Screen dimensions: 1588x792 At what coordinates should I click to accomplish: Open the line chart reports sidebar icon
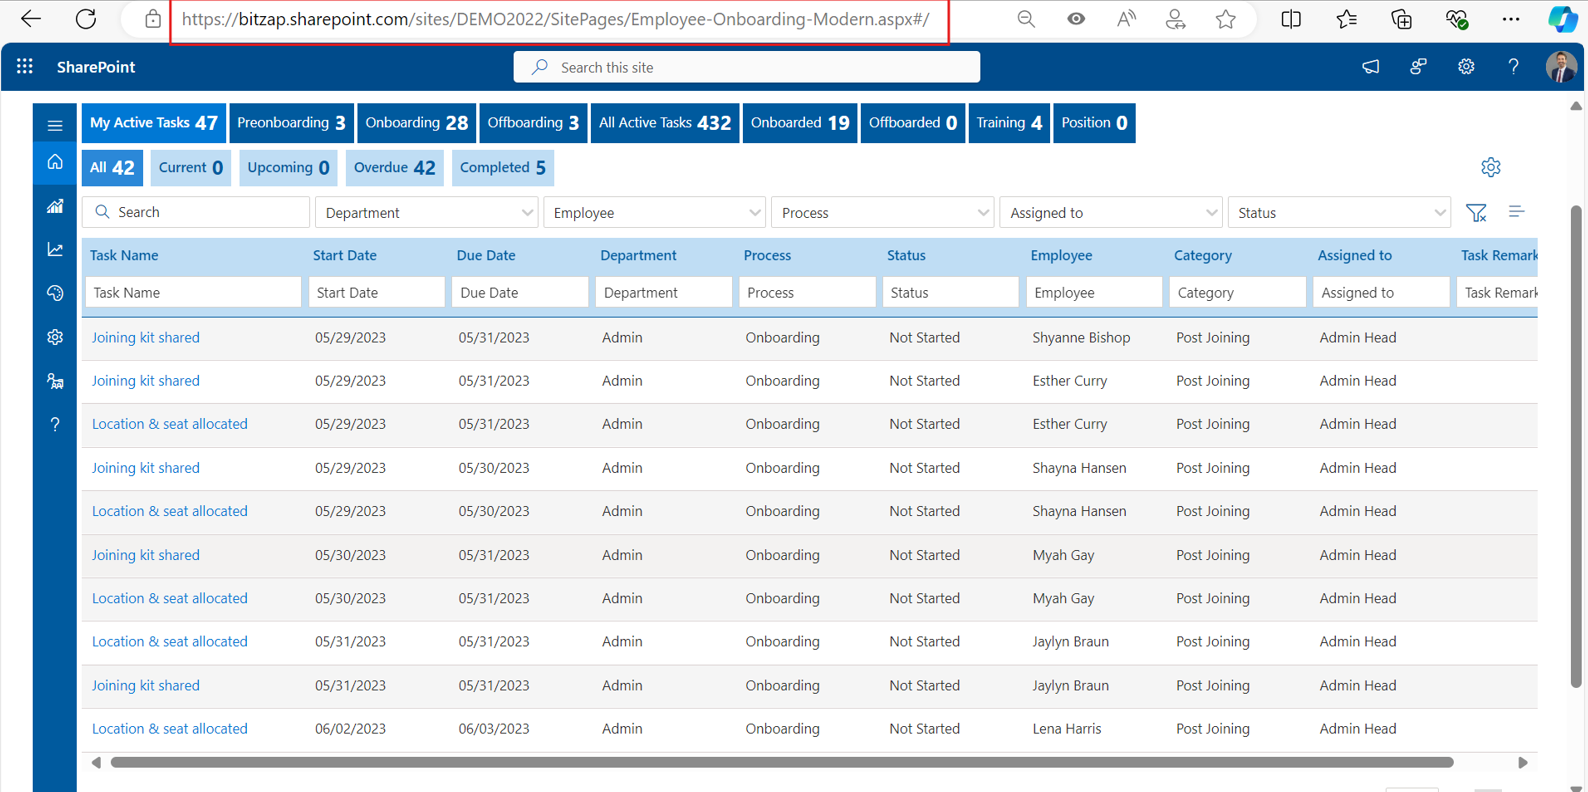(x=55, y=249)
